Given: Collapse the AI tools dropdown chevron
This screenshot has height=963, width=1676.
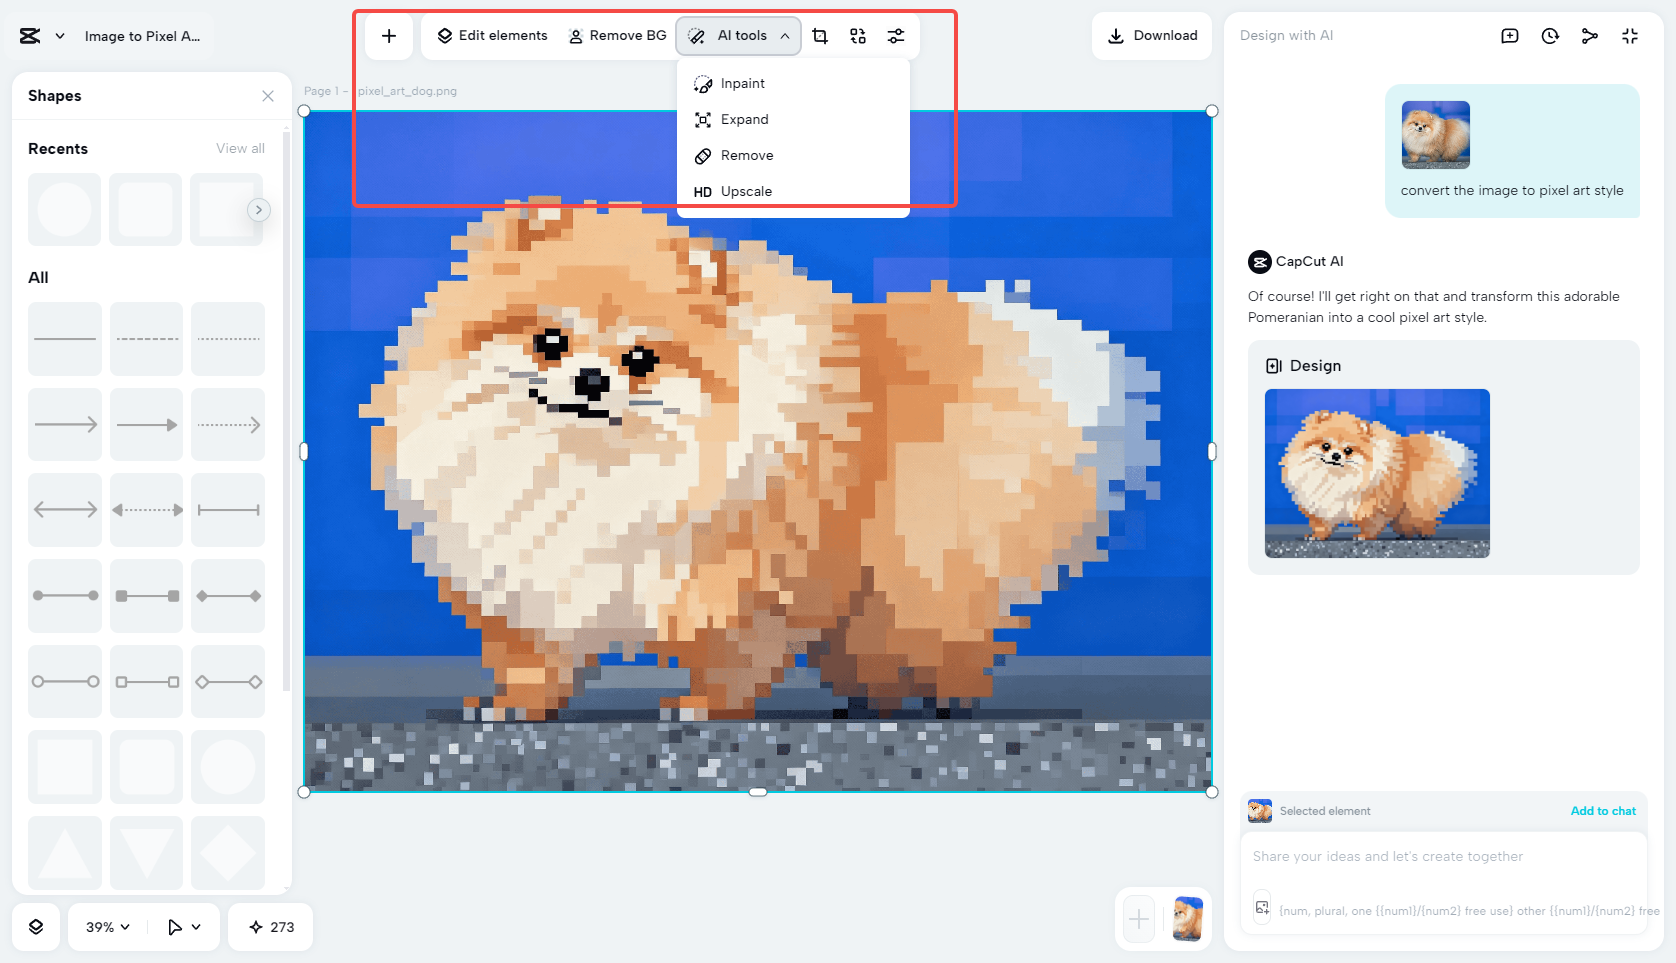Looking at the screenshot, I should [784, 35].
